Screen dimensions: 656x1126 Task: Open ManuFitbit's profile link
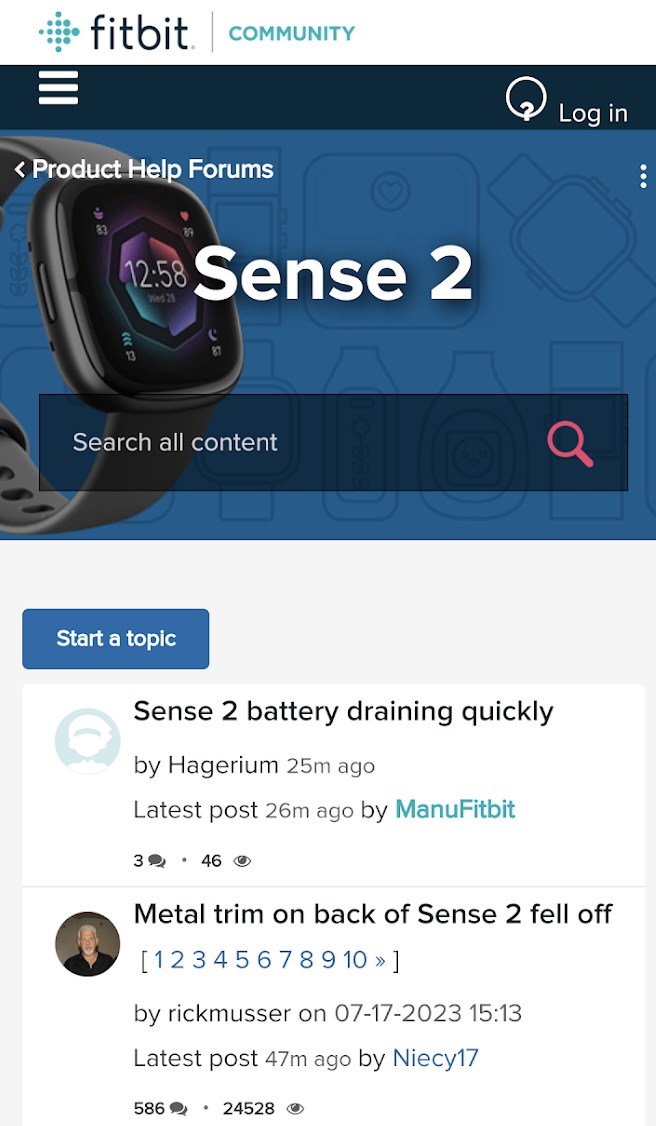(x=455, y=809)
